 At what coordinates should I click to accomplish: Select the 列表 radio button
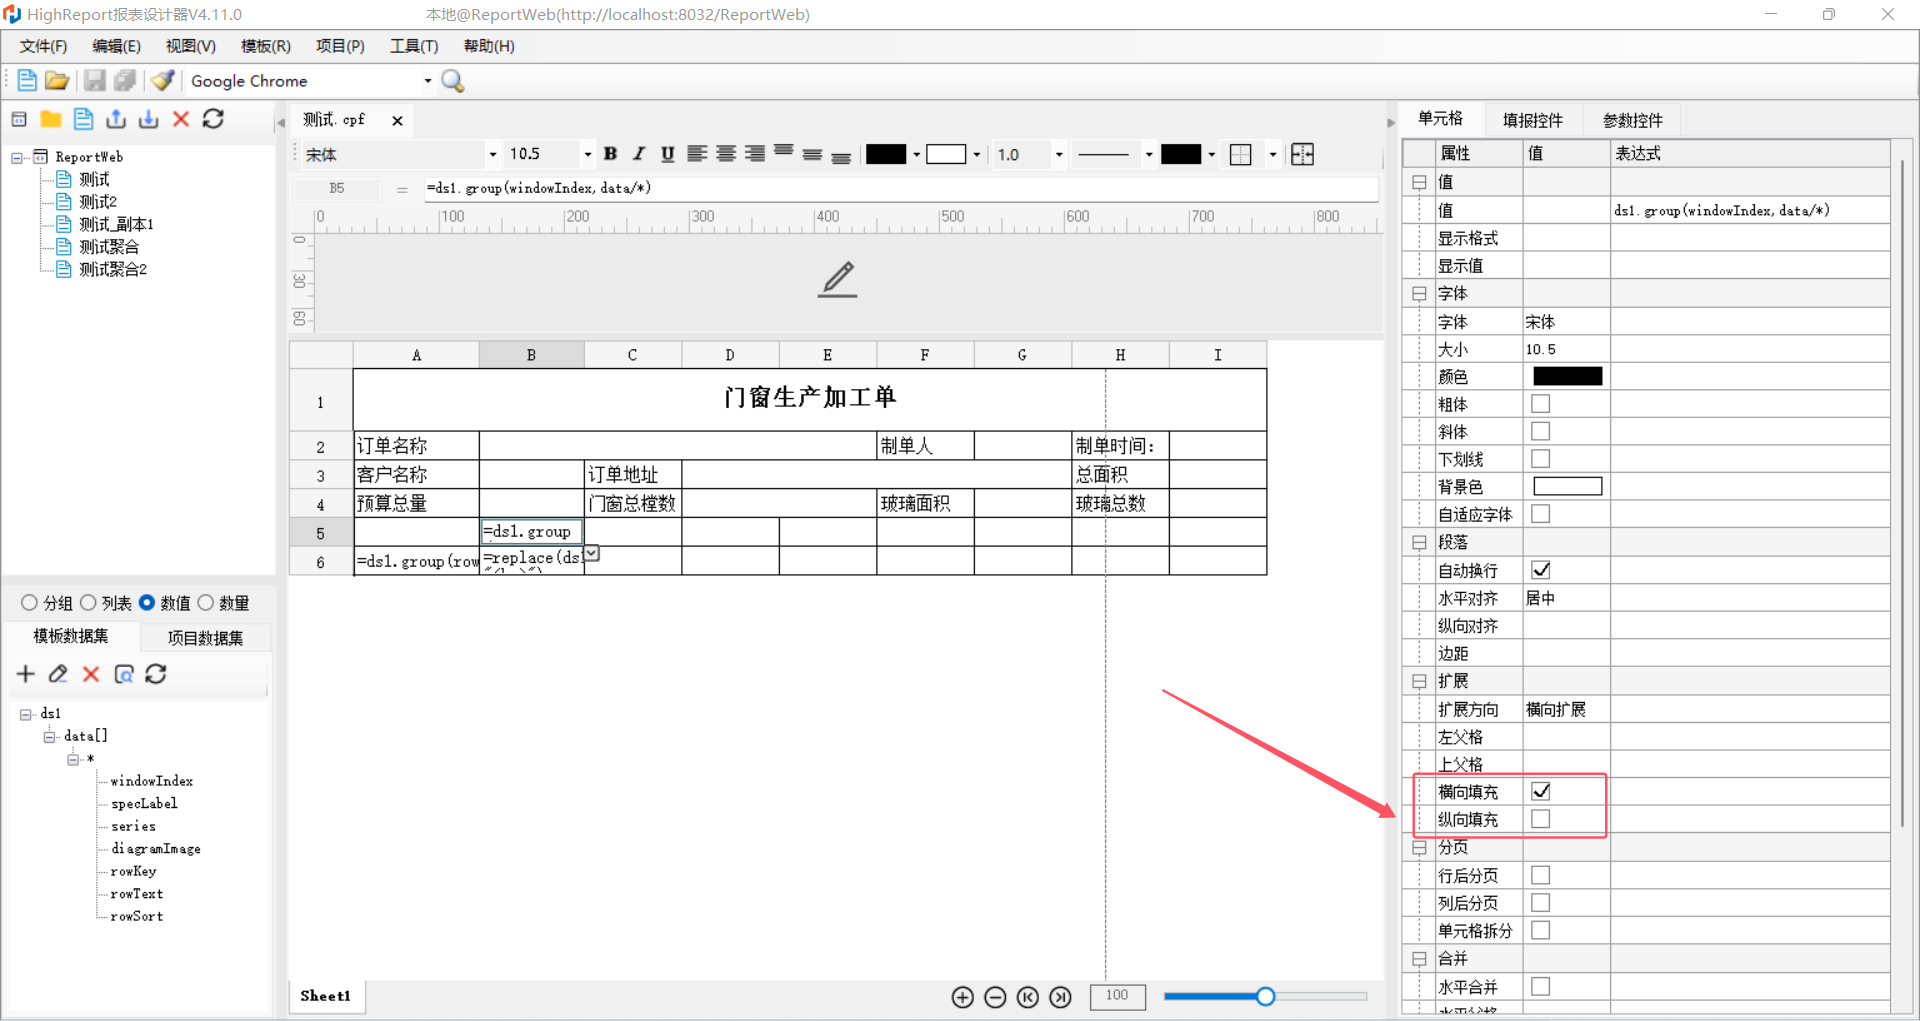pos(88,603)
